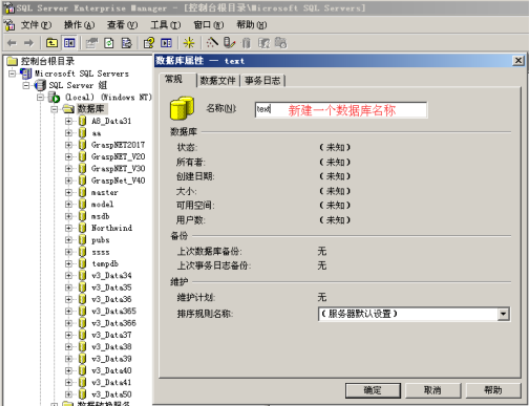This screenshot has width=529, height=407.
Task: Select the tempdb database
Action: [x=105, y=264]
